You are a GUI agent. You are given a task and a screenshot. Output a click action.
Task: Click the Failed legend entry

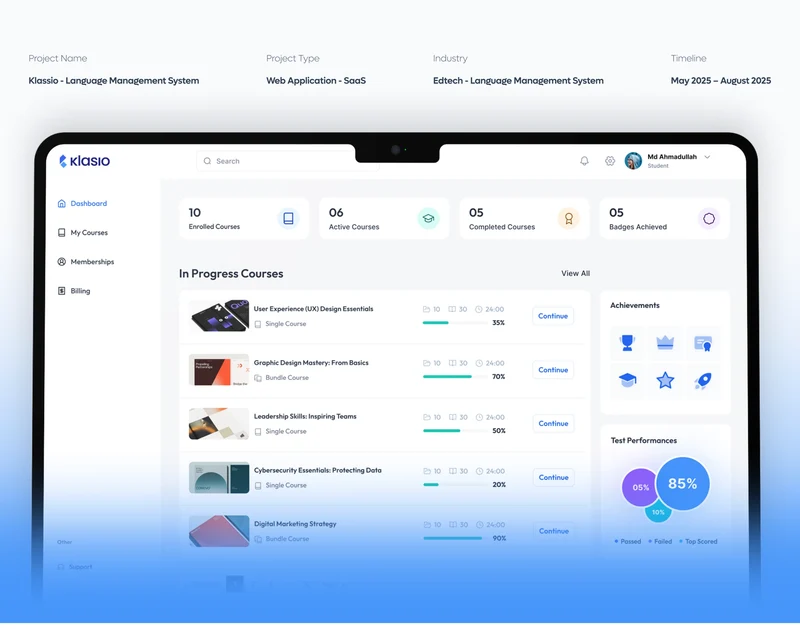[660, 541]
